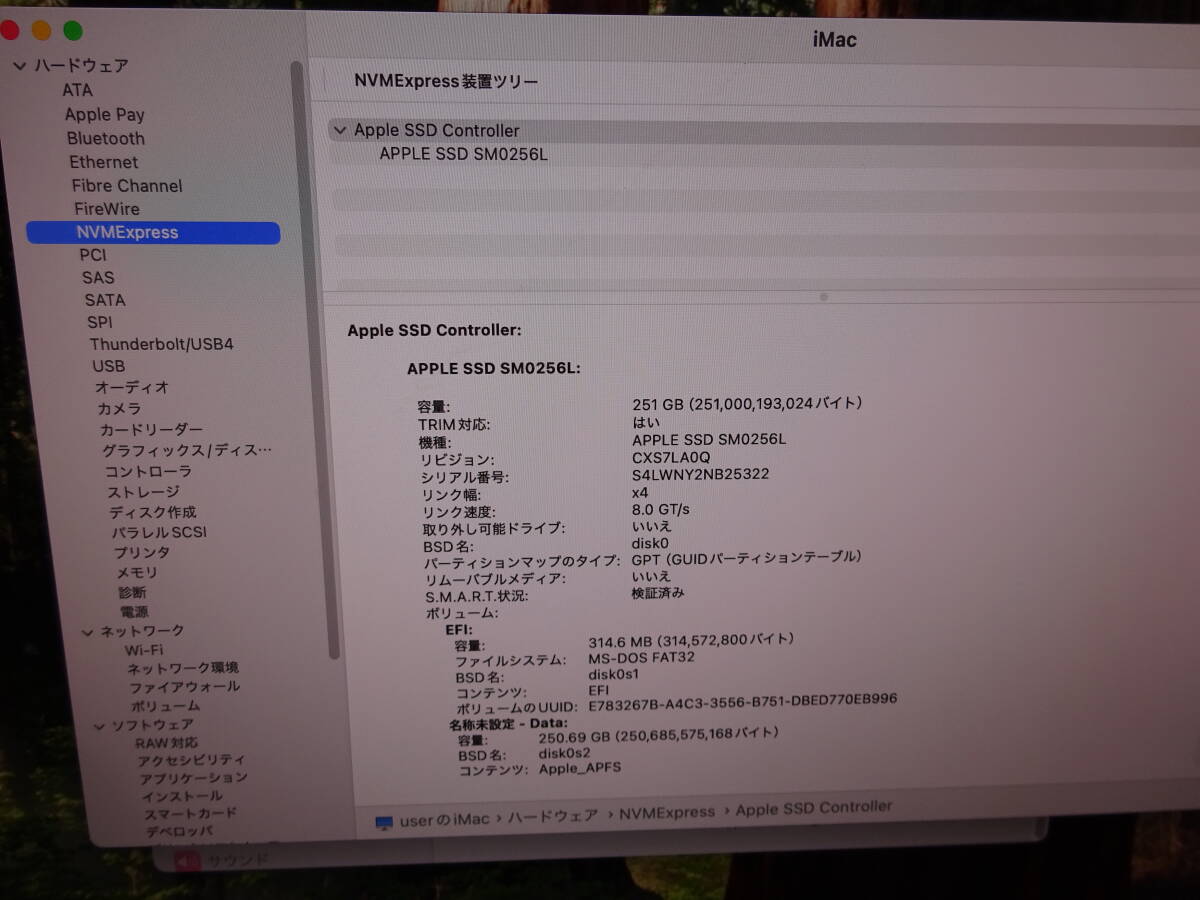Click userのiMac in the path bar
Image resolution: width=1200 pixels, height=900 pixels.
tap(444, 820)
